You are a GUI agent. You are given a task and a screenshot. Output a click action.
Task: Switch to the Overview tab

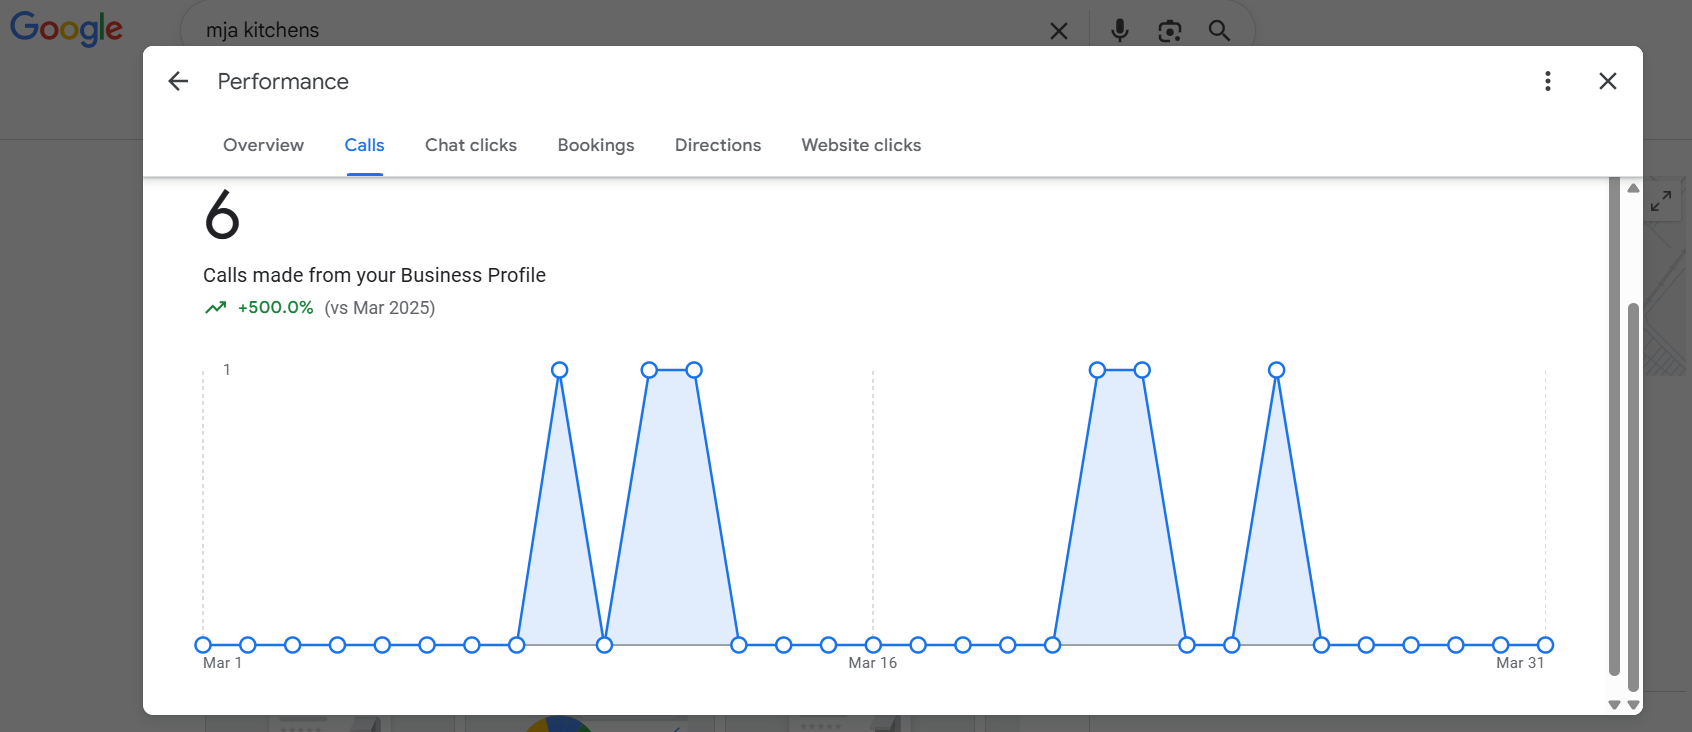click(x=263, y=145)
